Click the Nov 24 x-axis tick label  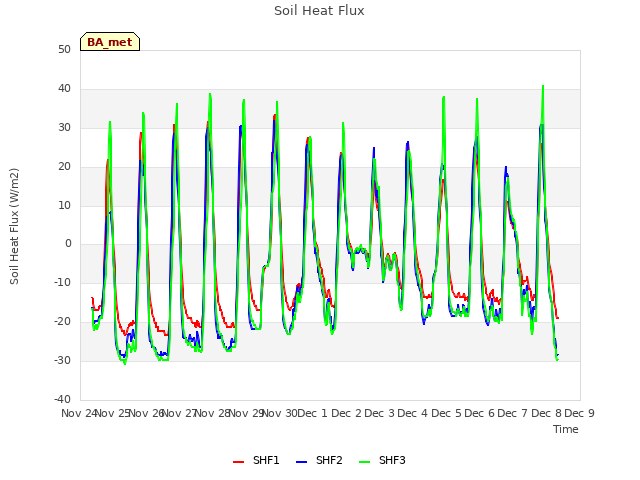point(79,413)
